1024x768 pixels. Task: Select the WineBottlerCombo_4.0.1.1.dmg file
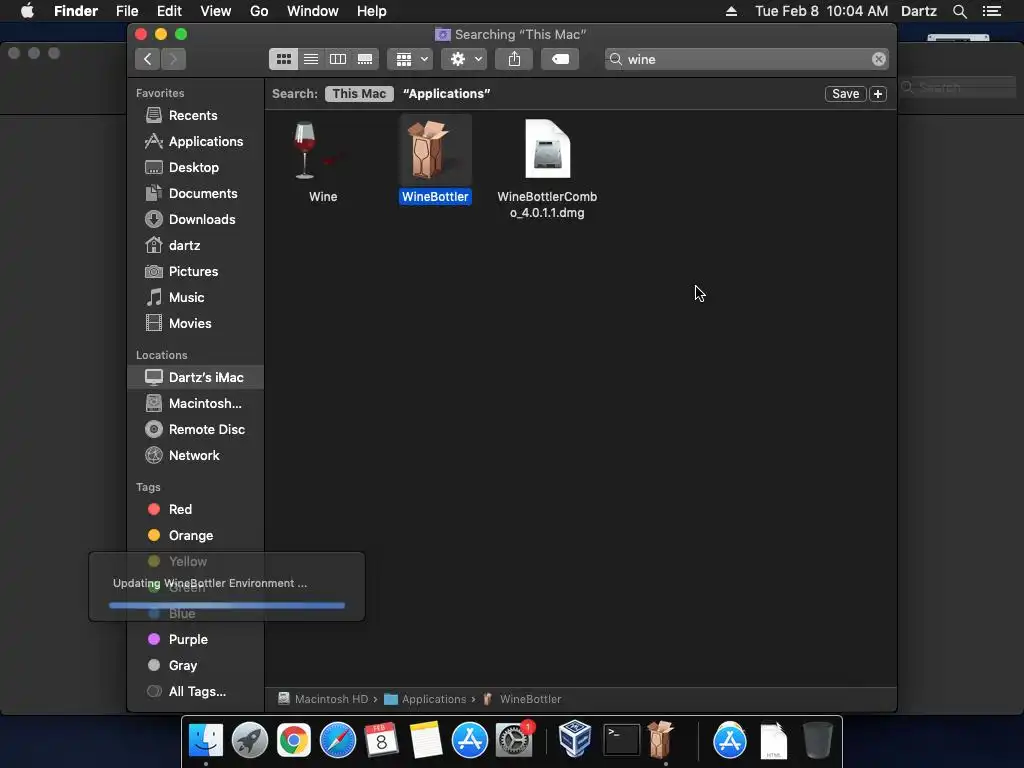(547, 151)
